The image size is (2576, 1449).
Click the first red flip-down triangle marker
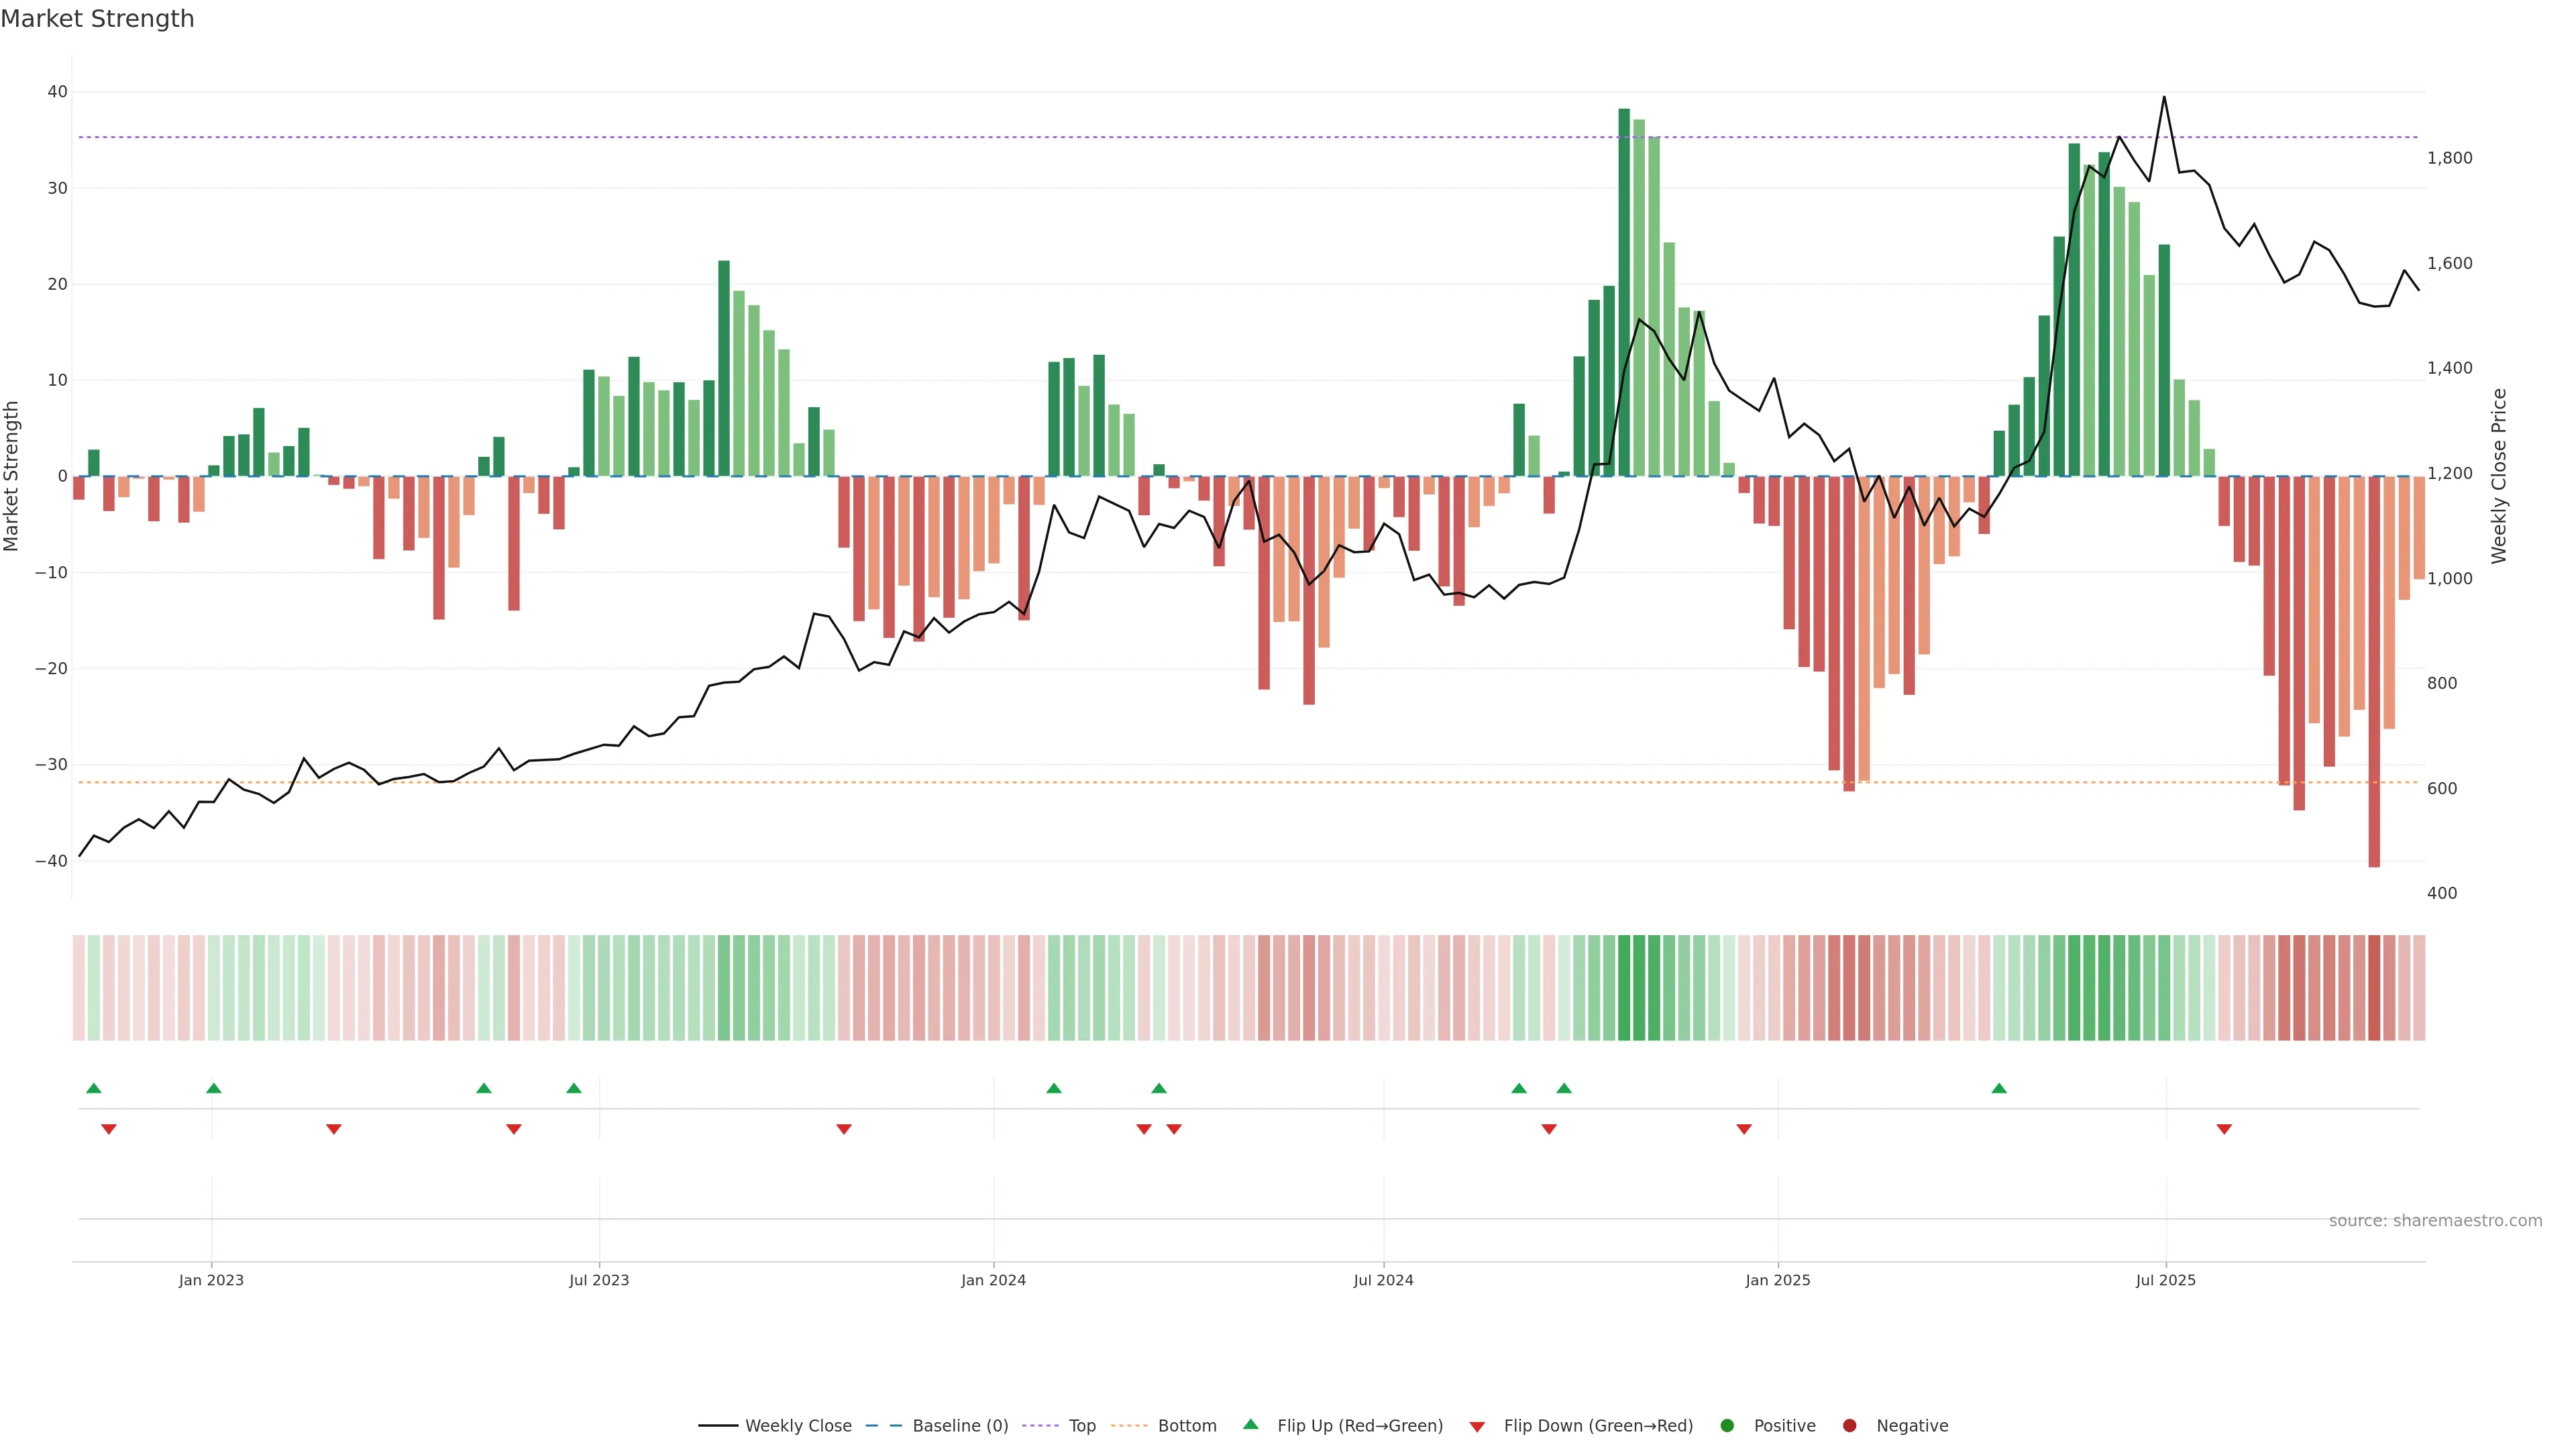click(x=109, y=1129)
